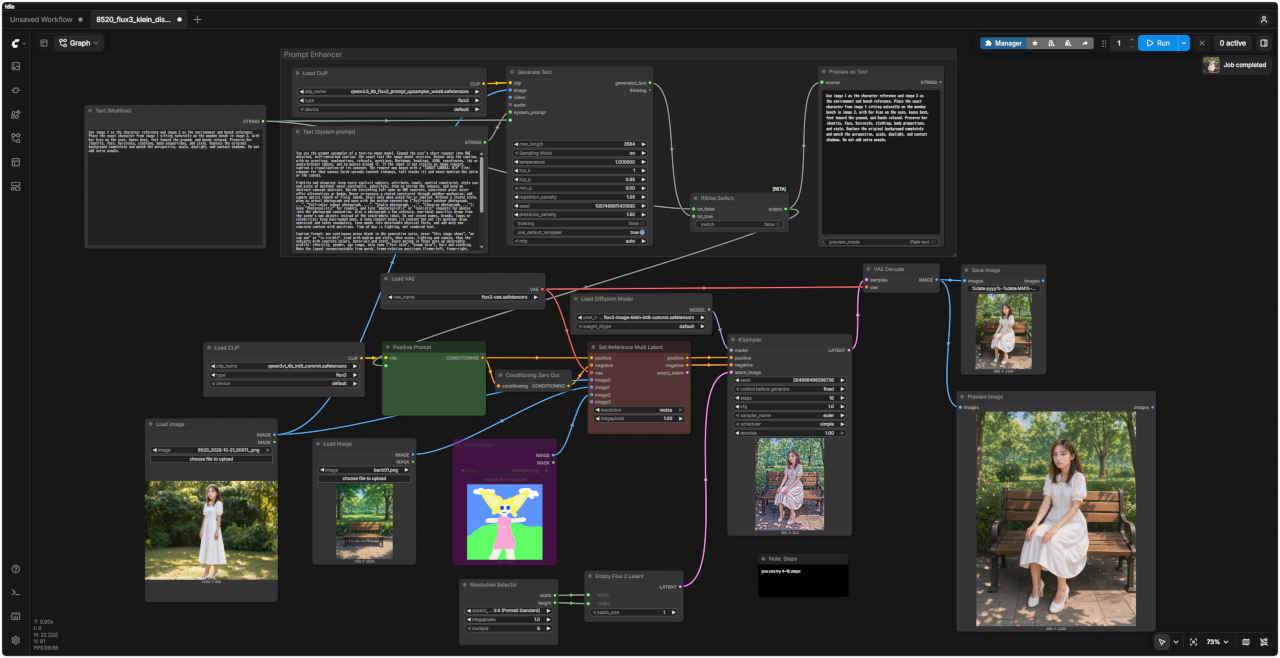This screenshot has width=1280, height=658.
Task: Open the keyboard shortcuts icon
Action: pos(16,616)
